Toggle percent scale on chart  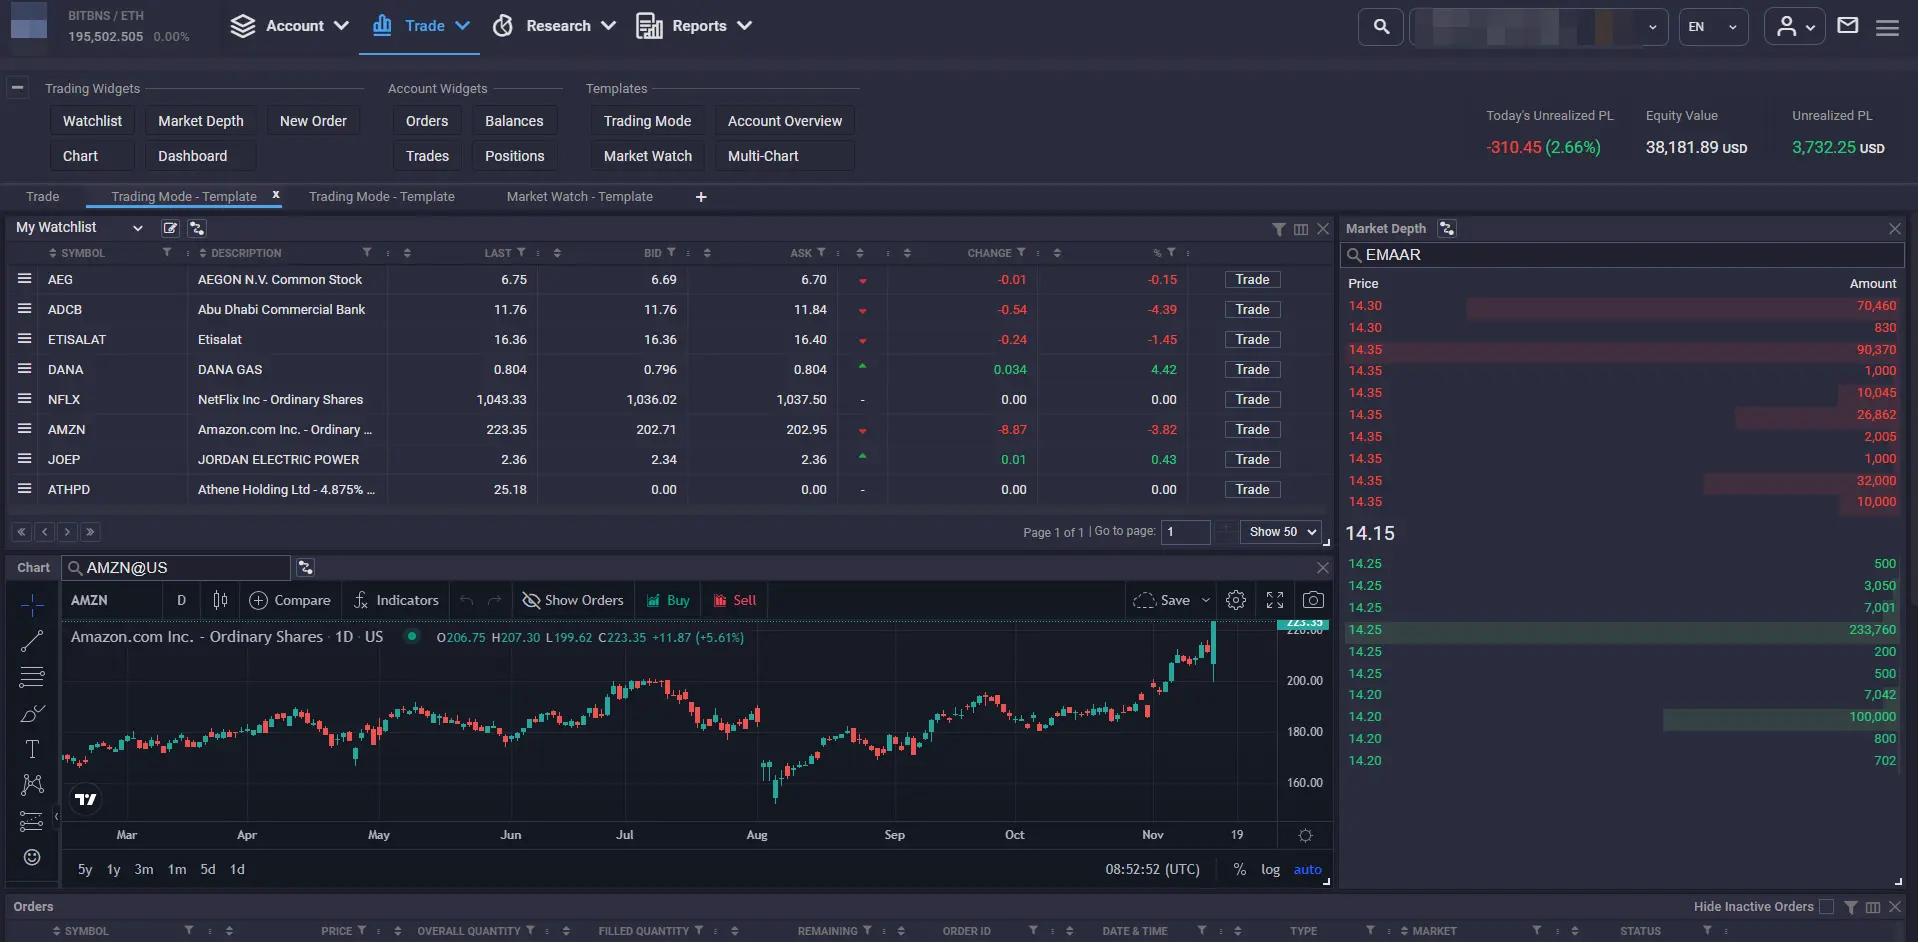click(1239, 870)
